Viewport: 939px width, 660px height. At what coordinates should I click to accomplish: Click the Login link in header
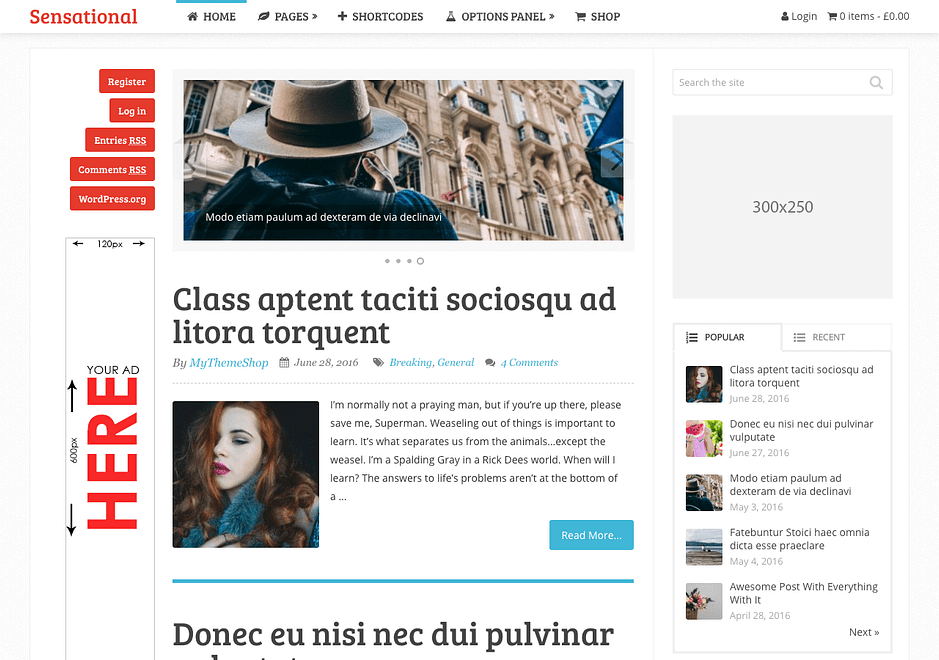799,16
